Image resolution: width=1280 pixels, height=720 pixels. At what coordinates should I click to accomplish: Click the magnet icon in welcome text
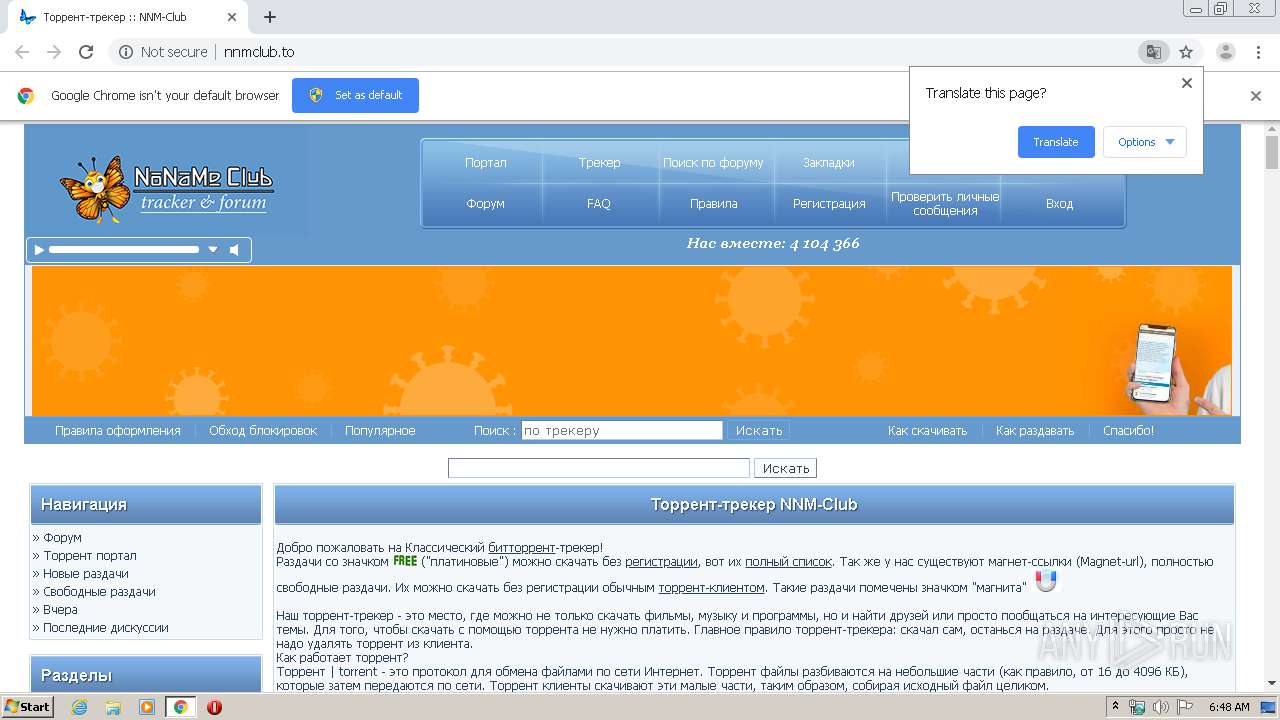pos(1046,581)
